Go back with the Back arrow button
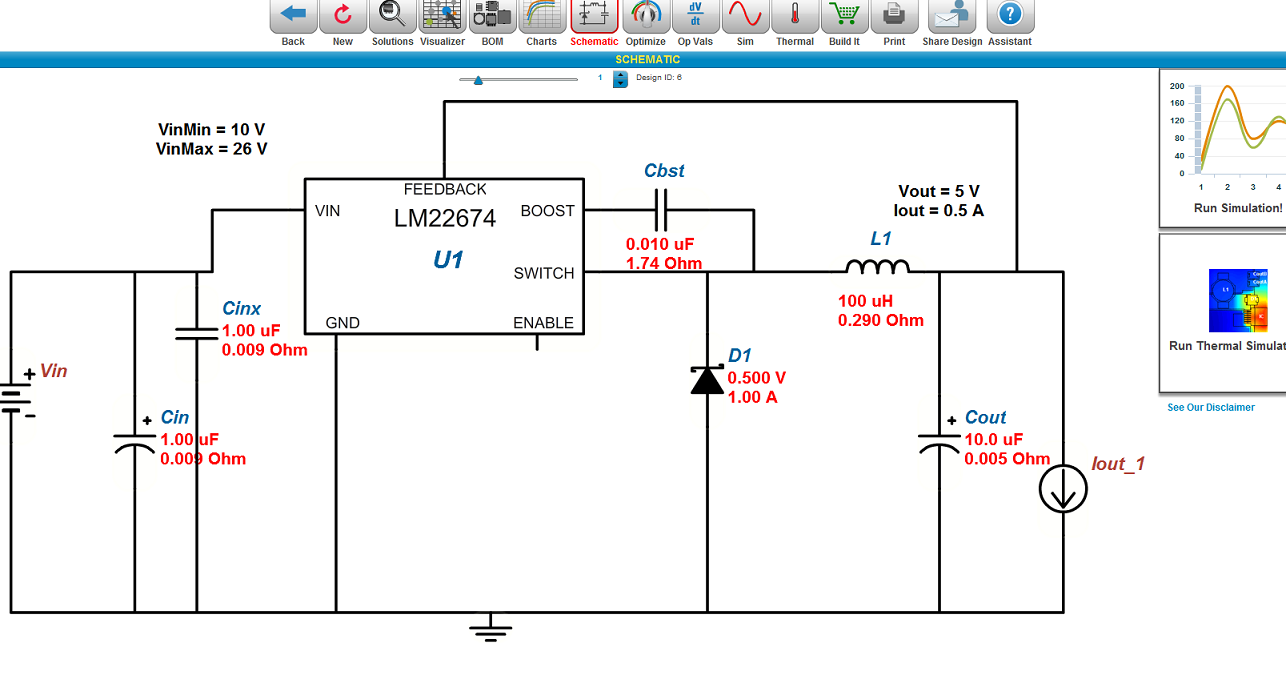The image size is (1286, 675). coord(293,17)
